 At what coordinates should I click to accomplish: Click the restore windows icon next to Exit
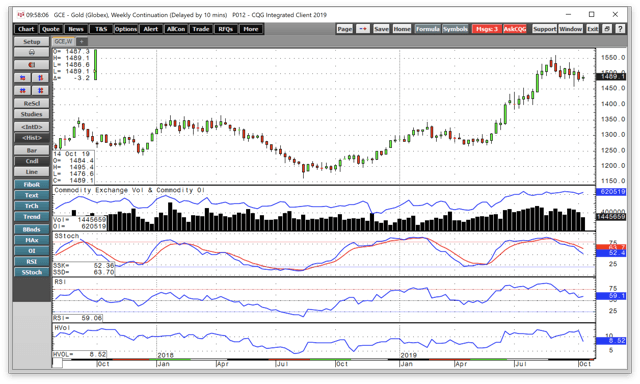pyautogui.click(x=607, y=29)
